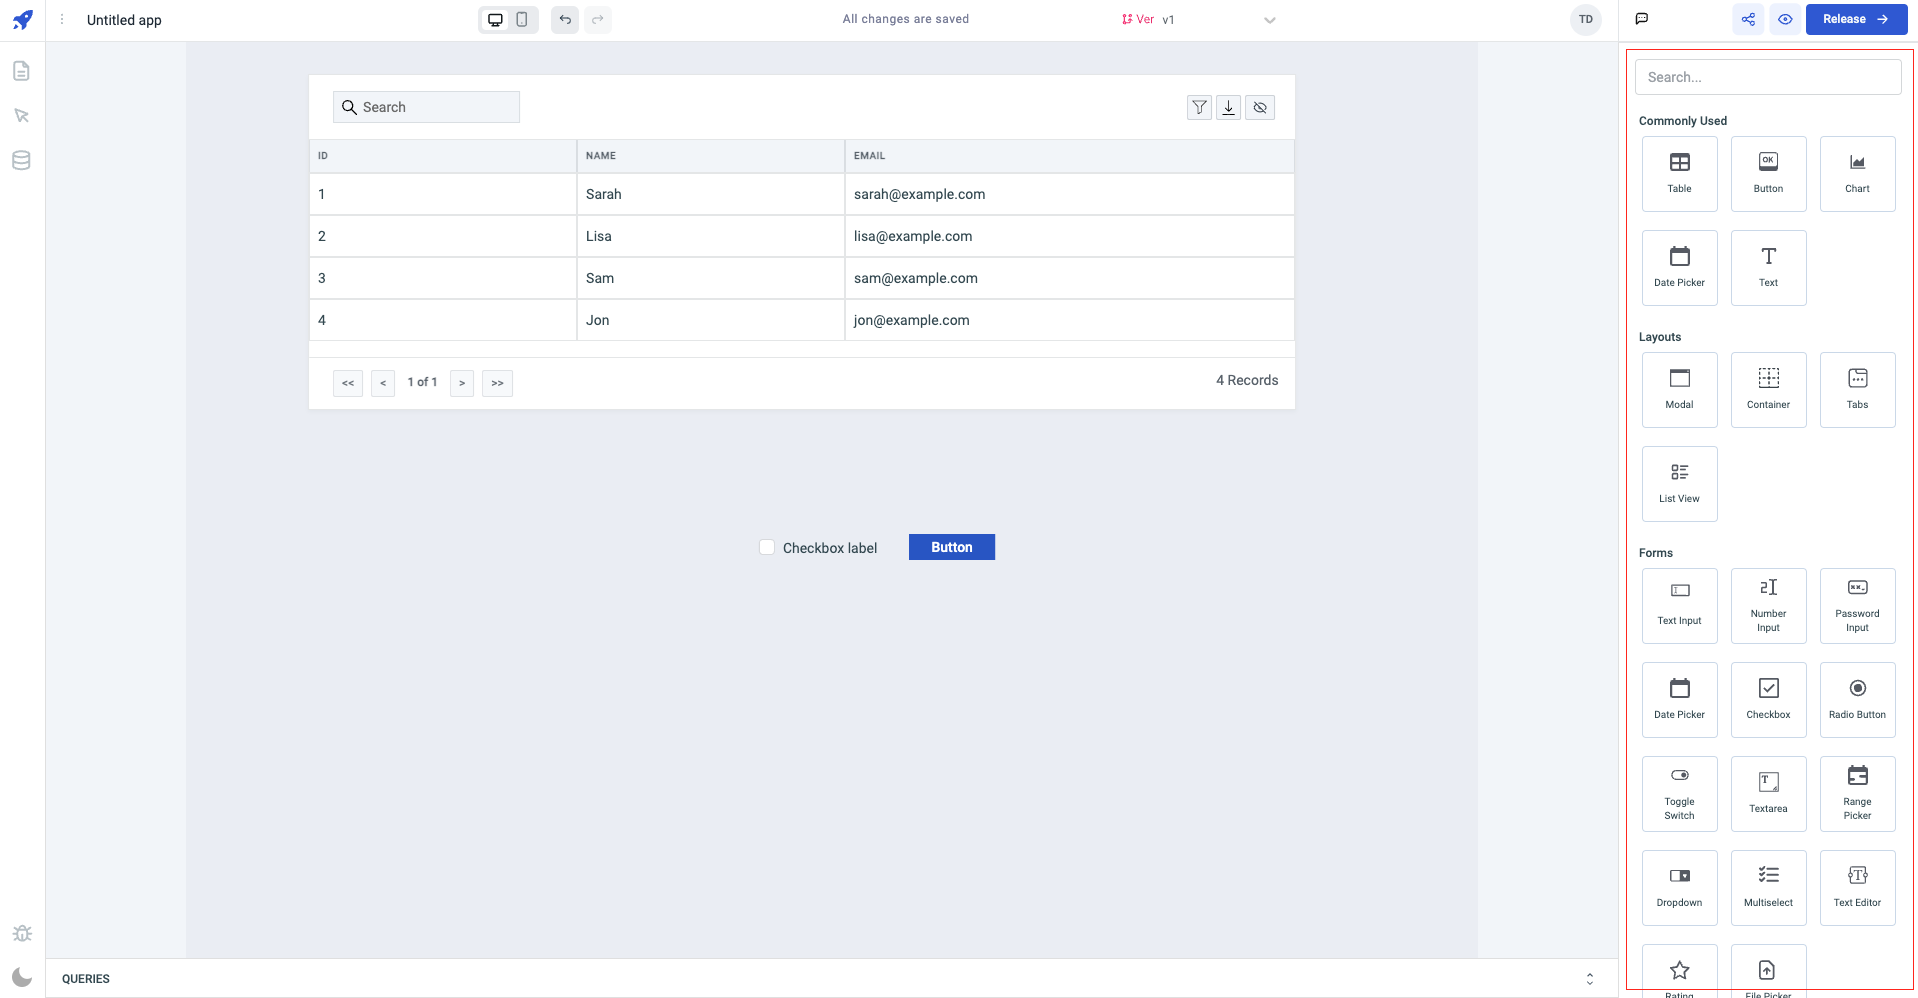Viewport: 1918px width, 998px height.
Task: Click the widget Search field
Action: pos(1767,77)
